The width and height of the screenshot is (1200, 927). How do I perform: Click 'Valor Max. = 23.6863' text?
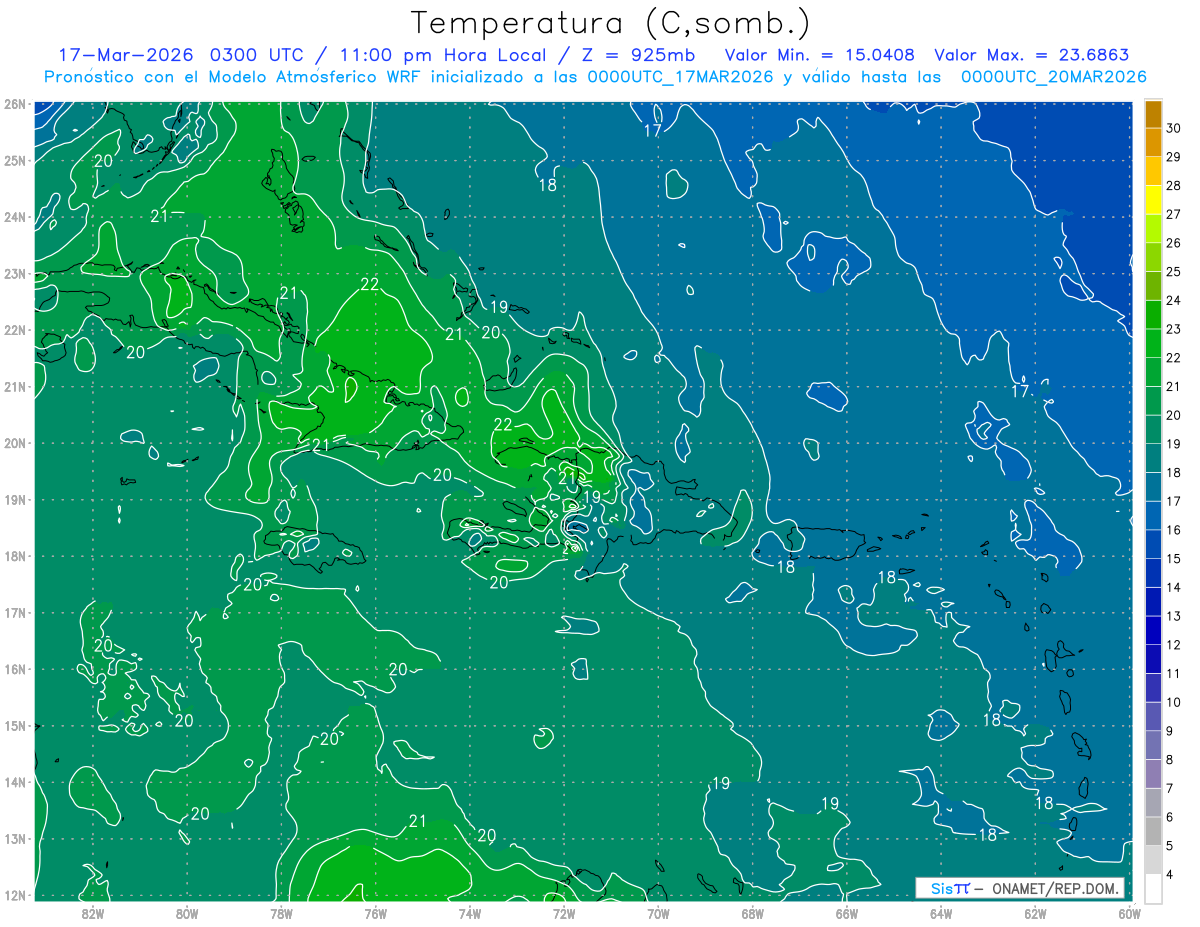pos(1032,55)
